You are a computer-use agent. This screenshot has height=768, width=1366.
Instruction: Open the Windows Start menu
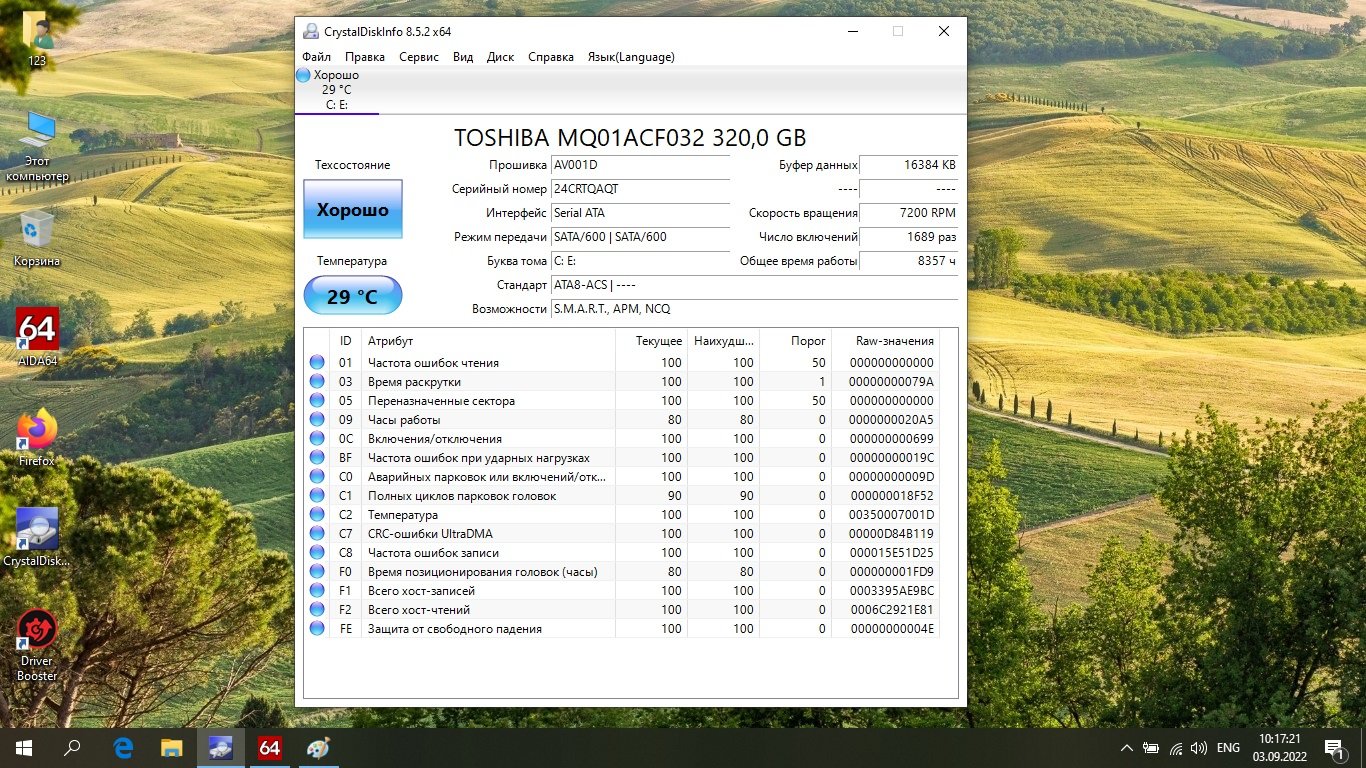pyautogui.click(x=24, y=747)
